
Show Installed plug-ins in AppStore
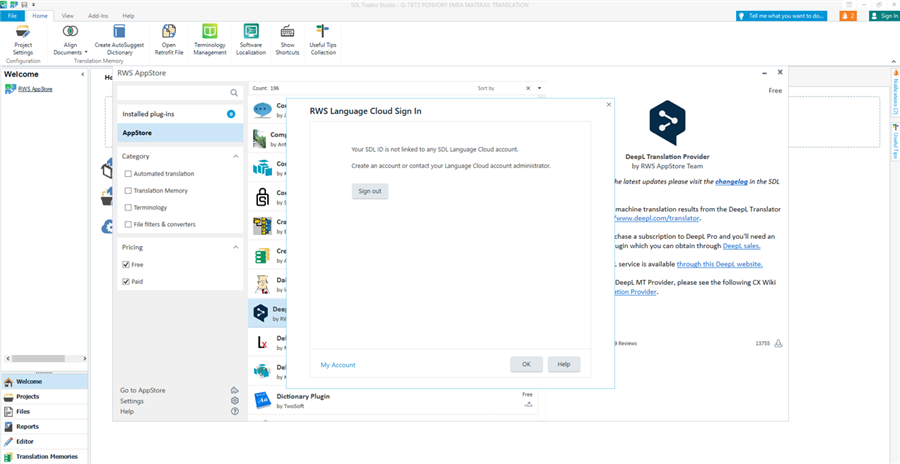tap(180, 114)
